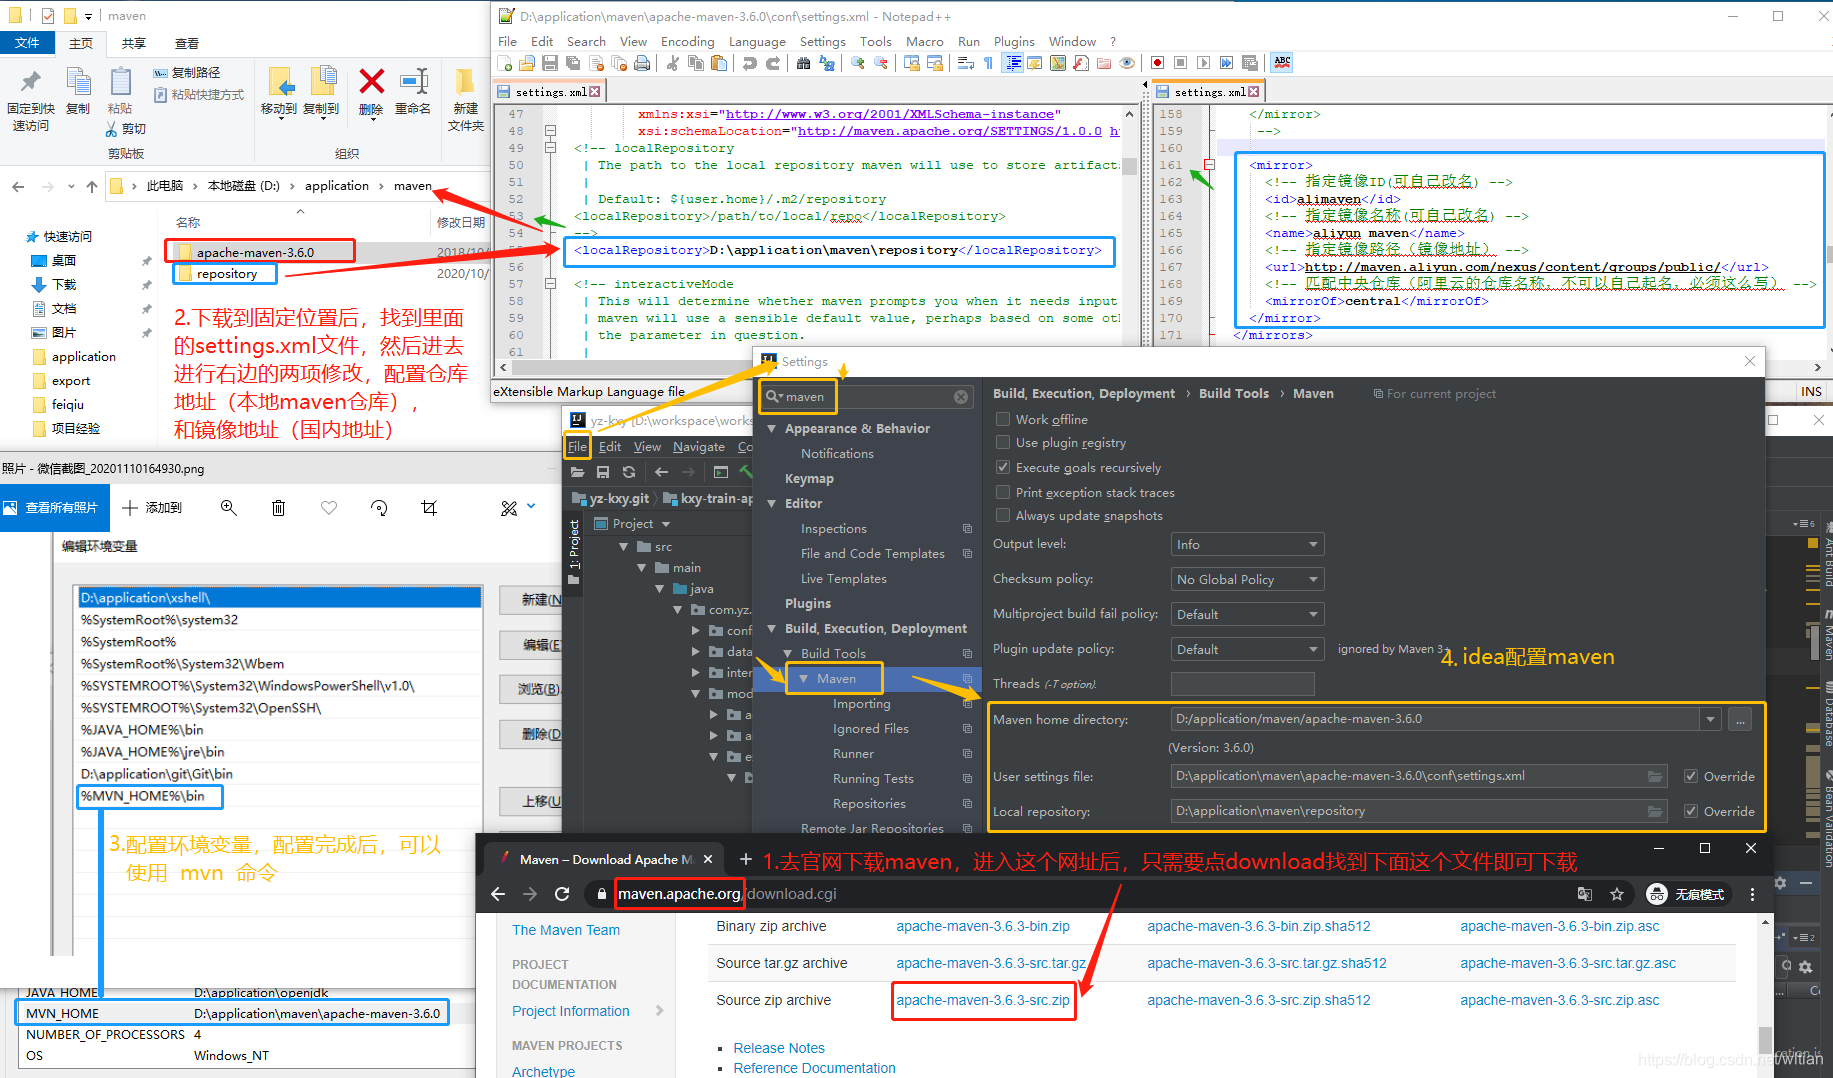The height and width of the screenshot is (1078, 1833).
Task: Switch to 共享 tab in Explorer ribbon
Action: pyautogui.click(x=133, y=43)
